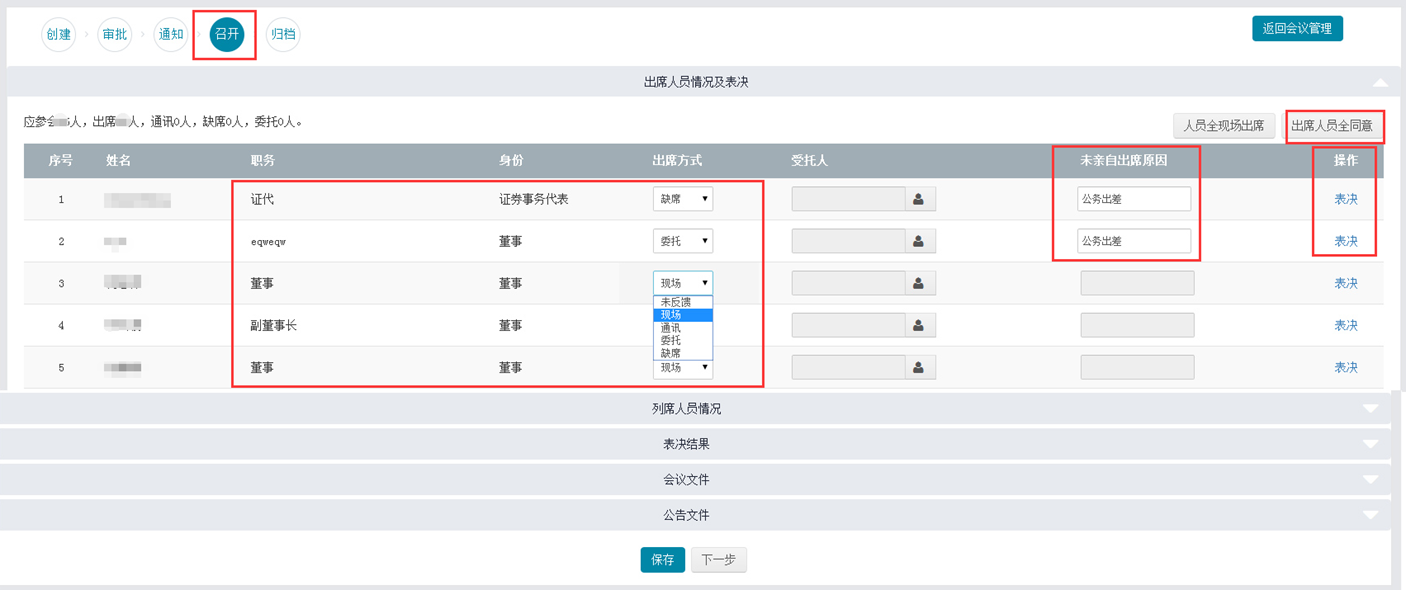
Task: Click the 保存 button
Action: tap(662, 560)
